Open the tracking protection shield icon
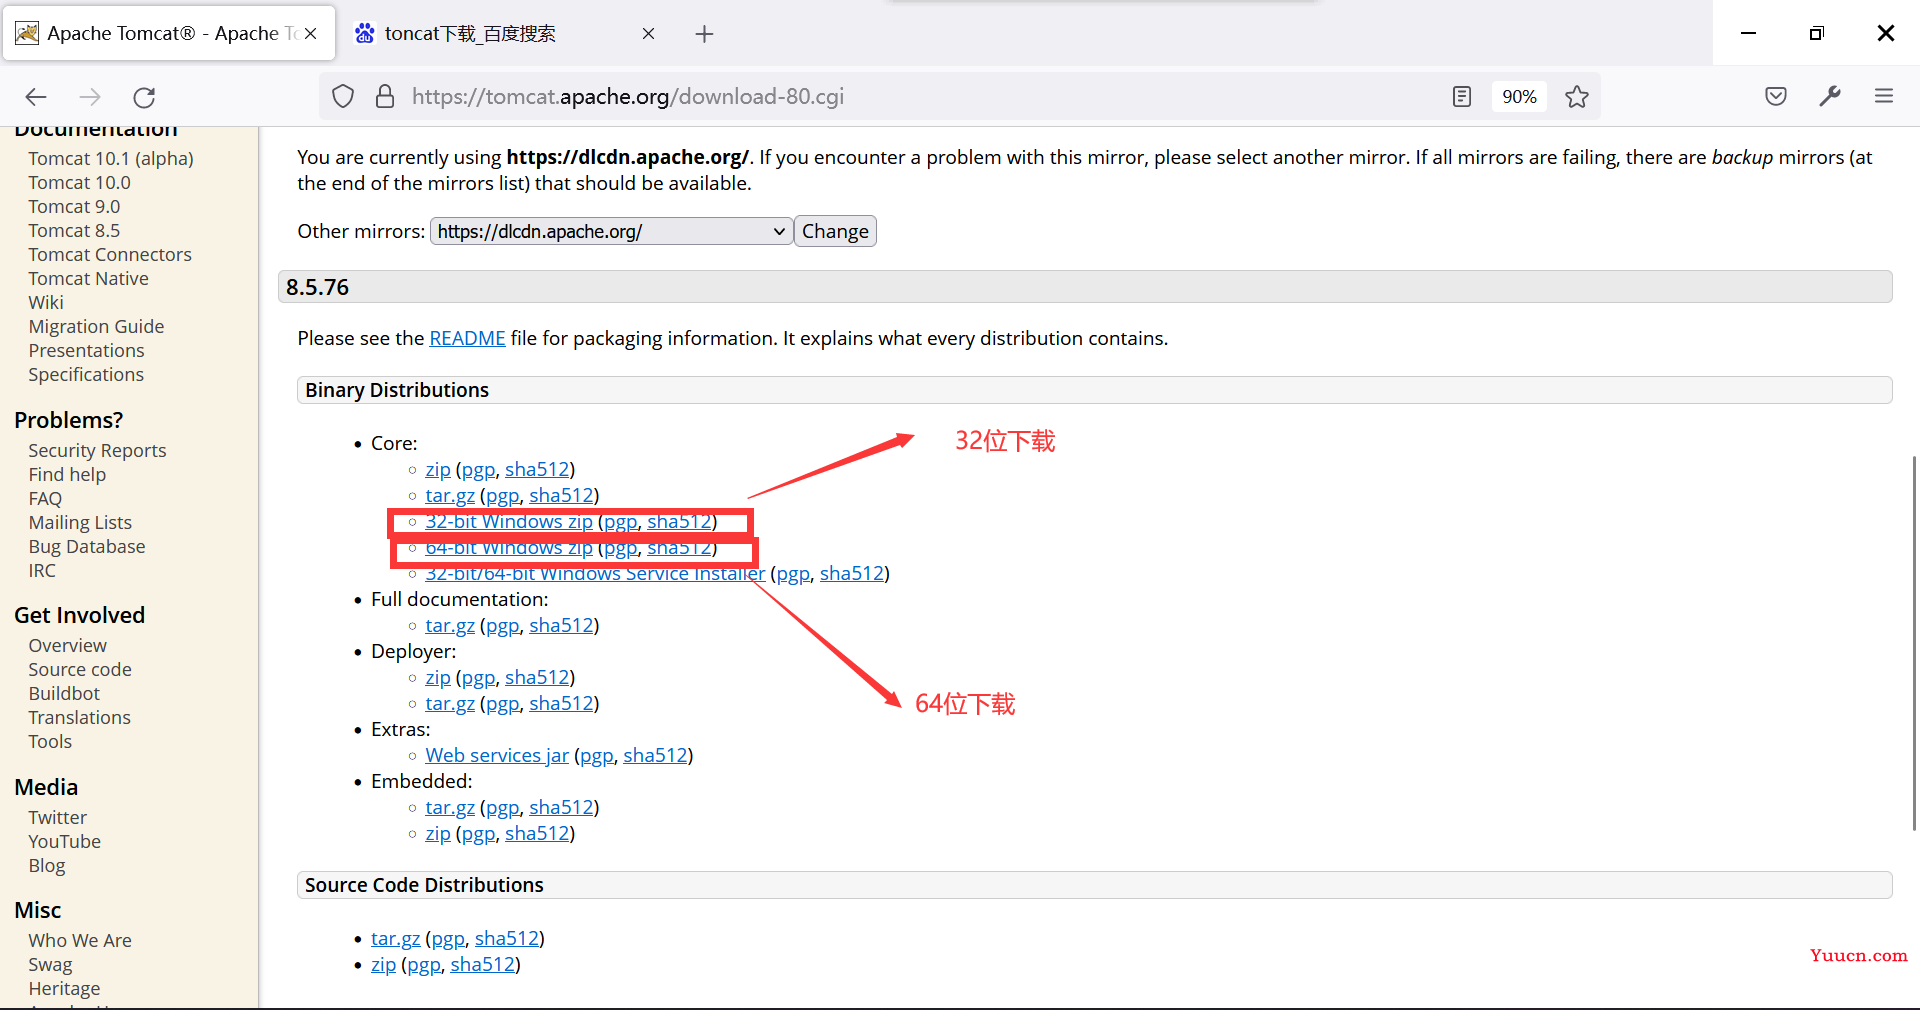 [x=343, y=97]
